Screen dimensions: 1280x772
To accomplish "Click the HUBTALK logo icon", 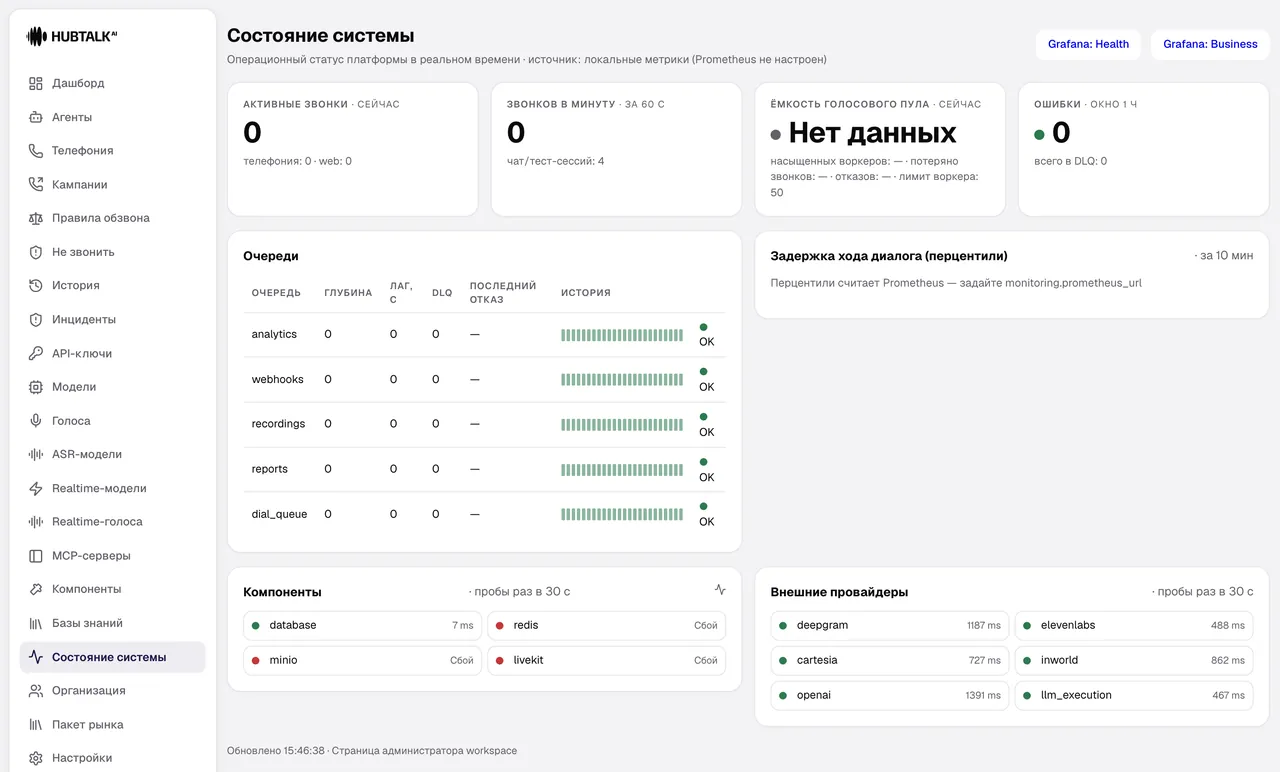I will coord(36,37).
